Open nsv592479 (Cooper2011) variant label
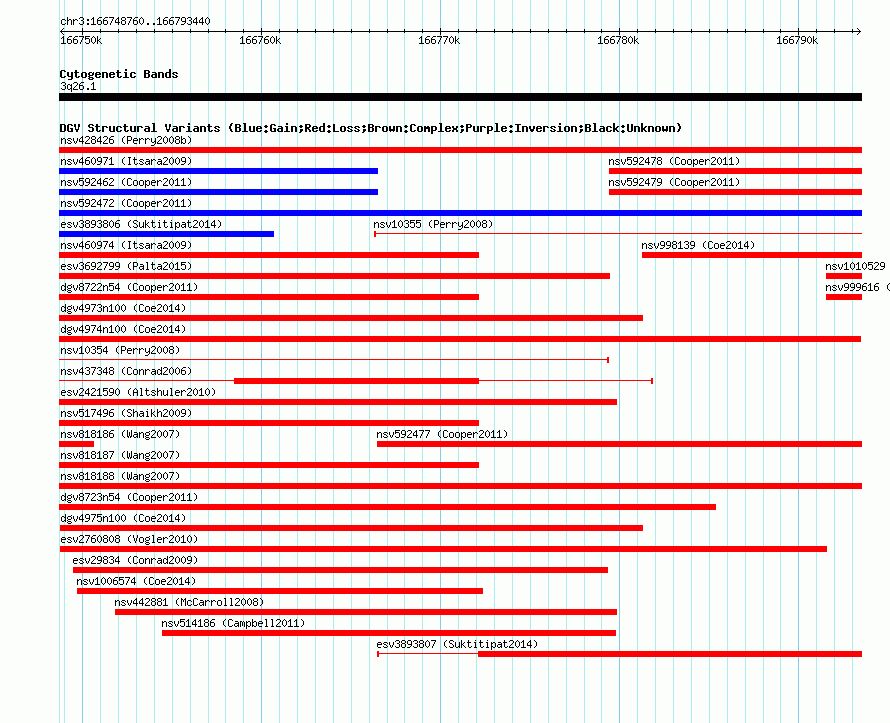Image resolution: width=890 pixels, height=723 pixels. coord(674,182)
